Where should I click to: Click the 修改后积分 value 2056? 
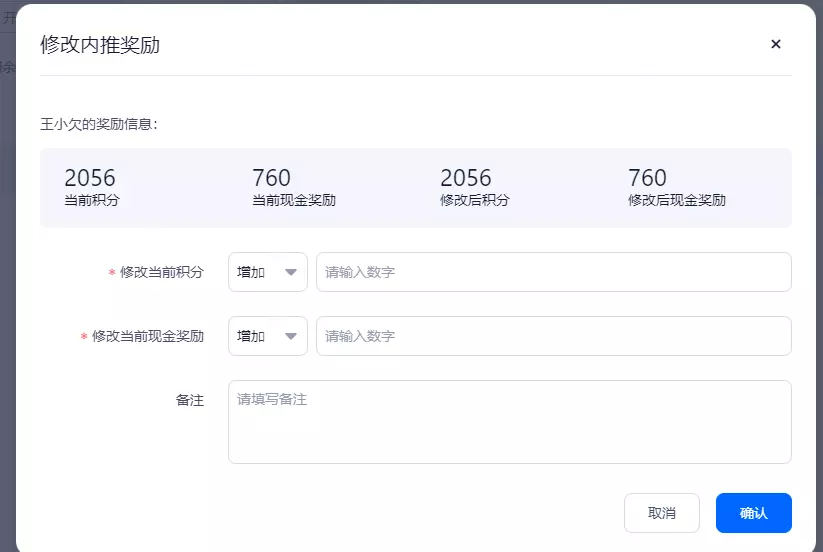(466, 178)
